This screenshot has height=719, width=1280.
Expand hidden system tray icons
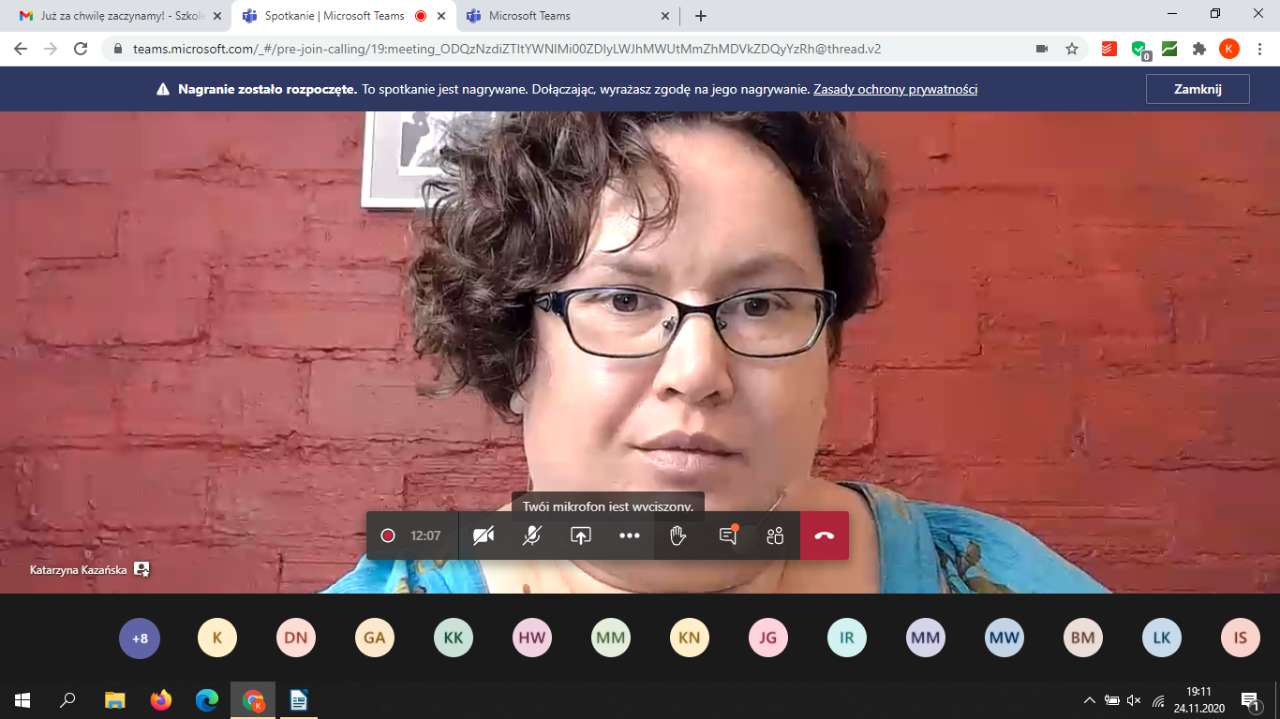(x=1089, y=700)
